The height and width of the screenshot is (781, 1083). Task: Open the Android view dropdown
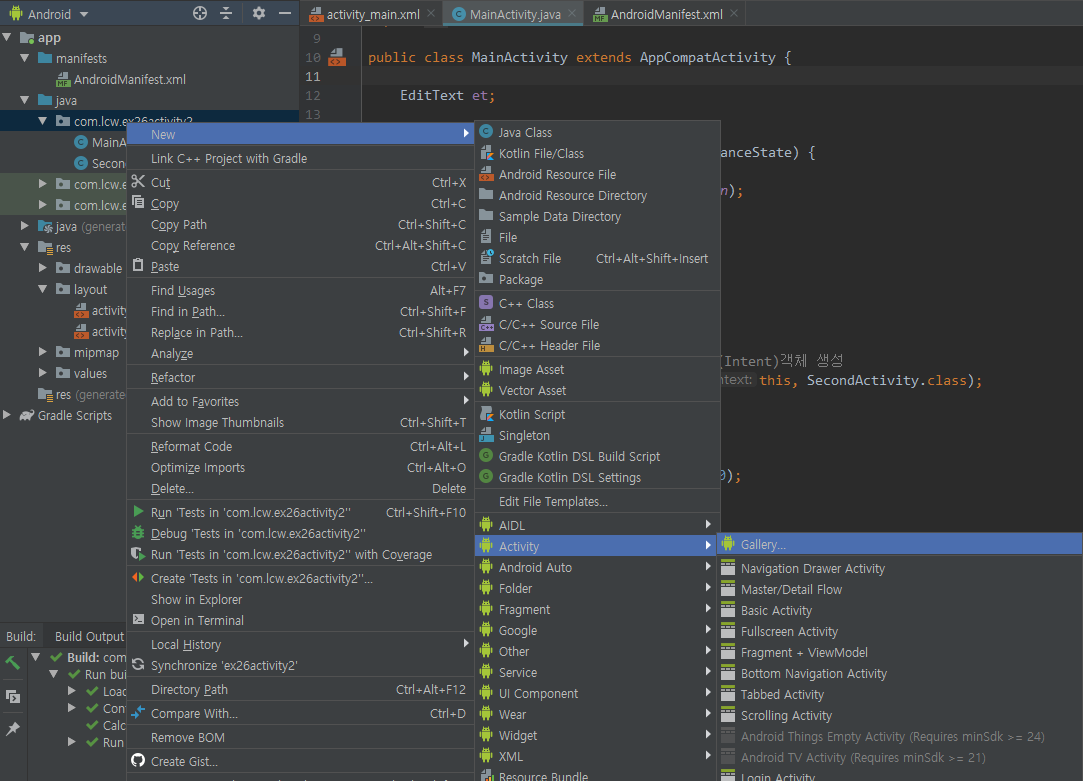point(49,14)
